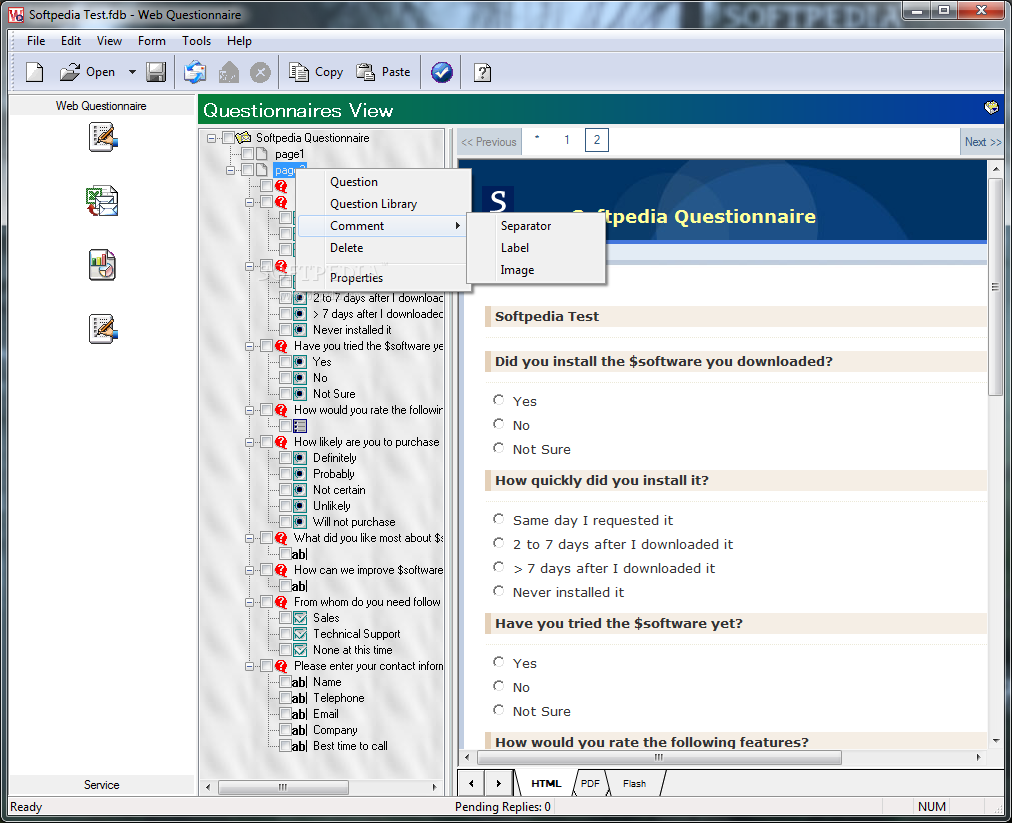1012x823 pixels.
Task: Collapse 'Have you tried the $software' node
Action: click(250, 346)
